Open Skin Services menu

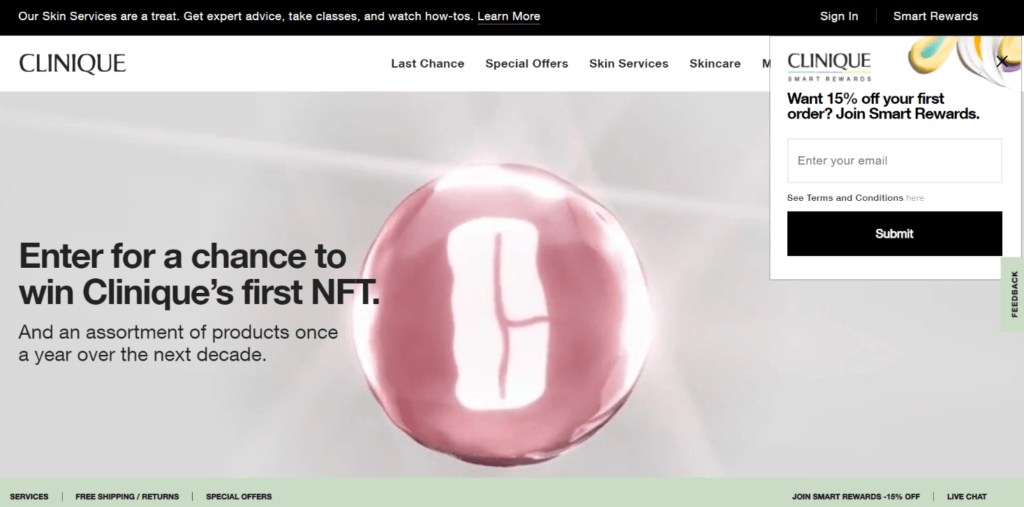(628, 63)
